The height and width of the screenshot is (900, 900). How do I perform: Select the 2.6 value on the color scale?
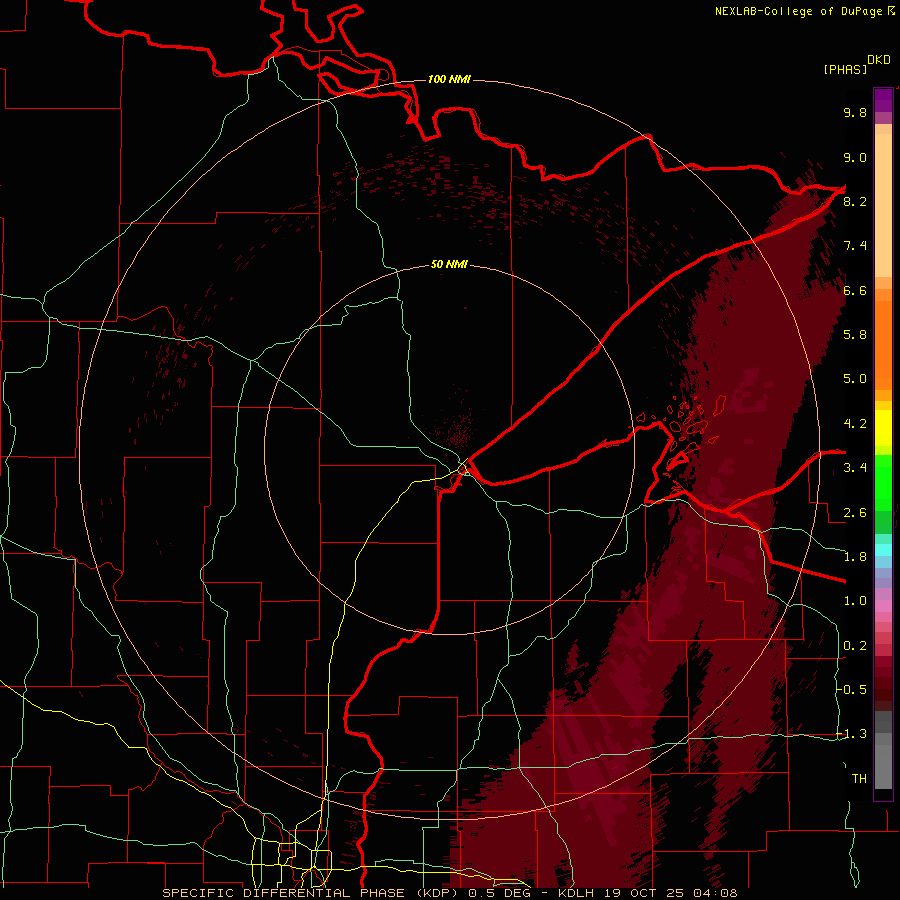pyautogui.click(x=855, y=513)
